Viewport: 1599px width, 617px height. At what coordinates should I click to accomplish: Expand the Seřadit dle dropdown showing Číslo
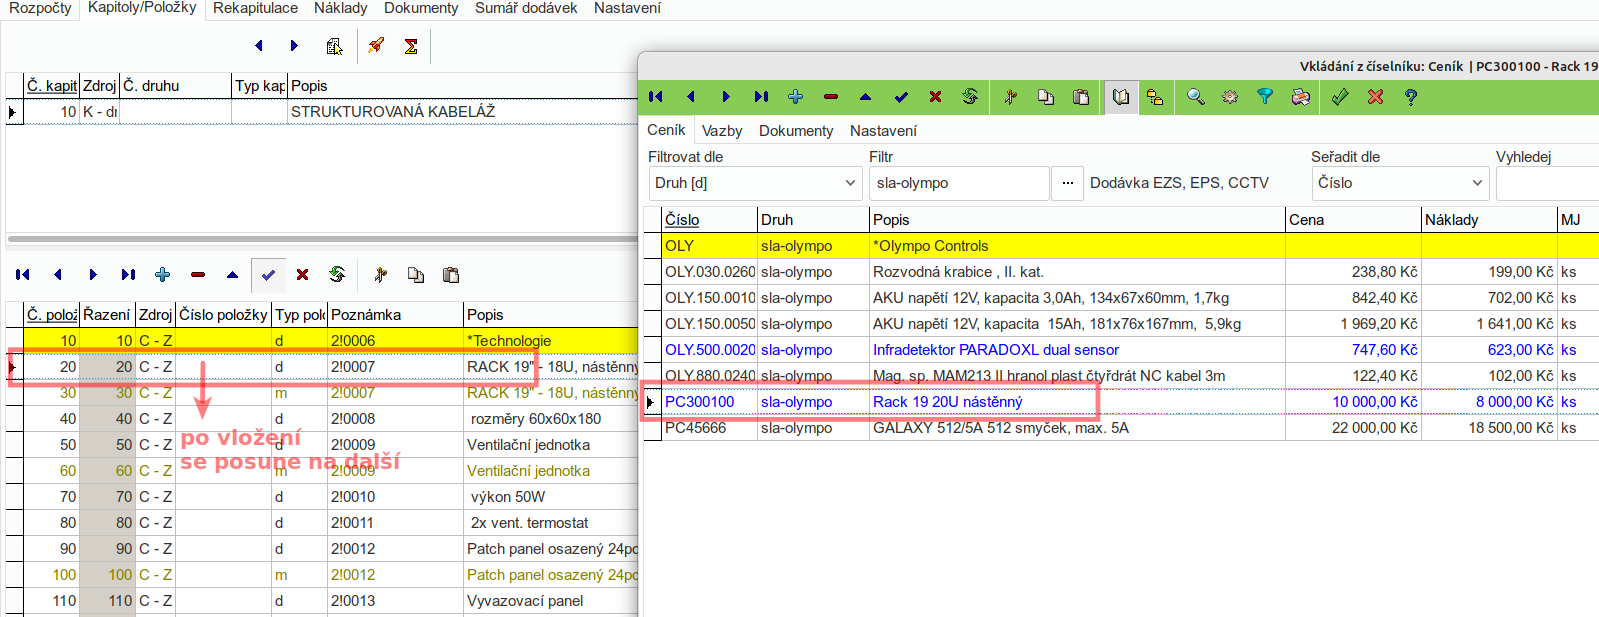[1399, 183]
